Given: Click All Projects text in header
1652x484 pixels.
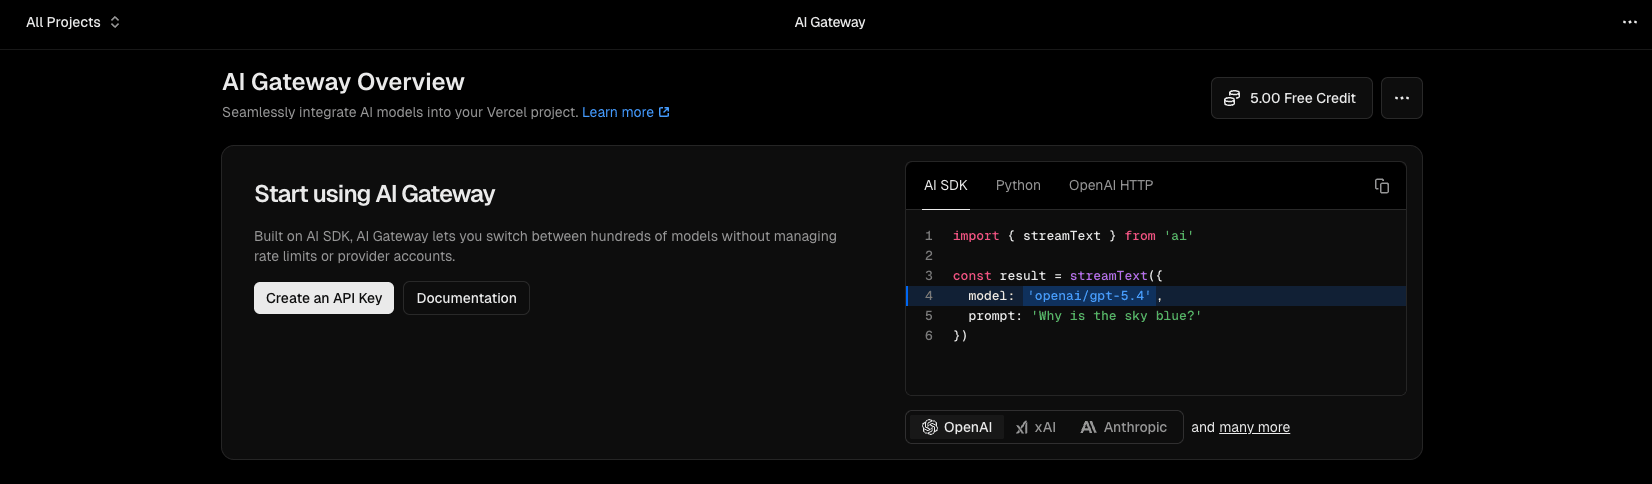Looking at the screenshot, I should pyautogui.click(x=63, y=22).
